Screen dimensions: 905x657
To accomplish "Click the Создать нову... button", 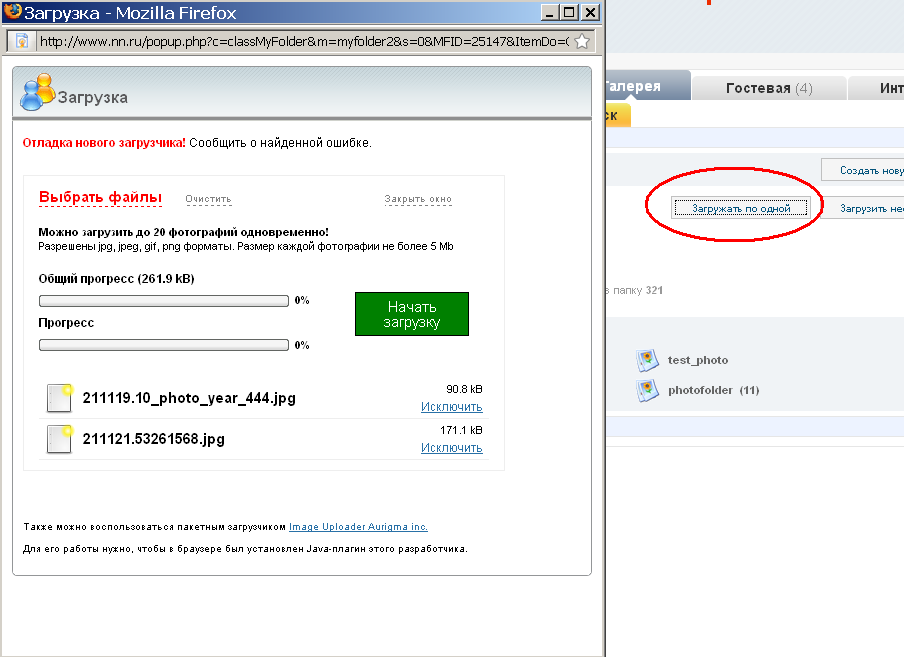I will [x=863, y=170].
